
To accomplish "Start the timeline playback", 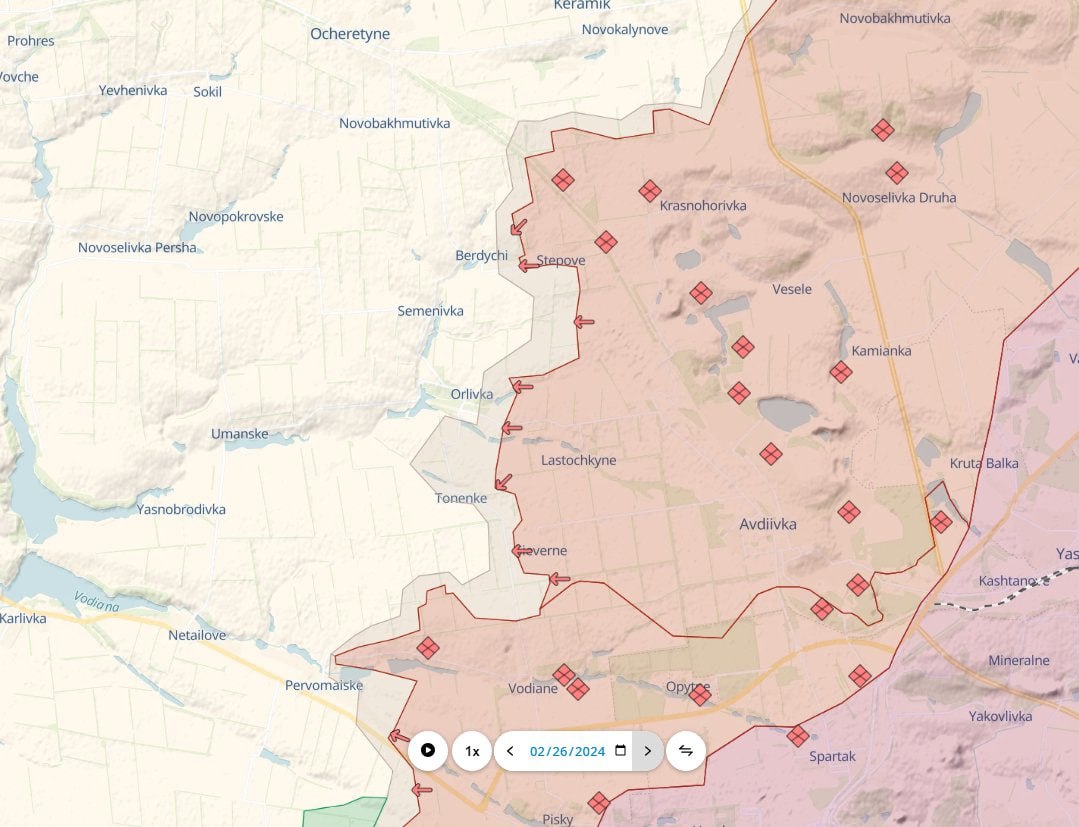I will 428,751.
